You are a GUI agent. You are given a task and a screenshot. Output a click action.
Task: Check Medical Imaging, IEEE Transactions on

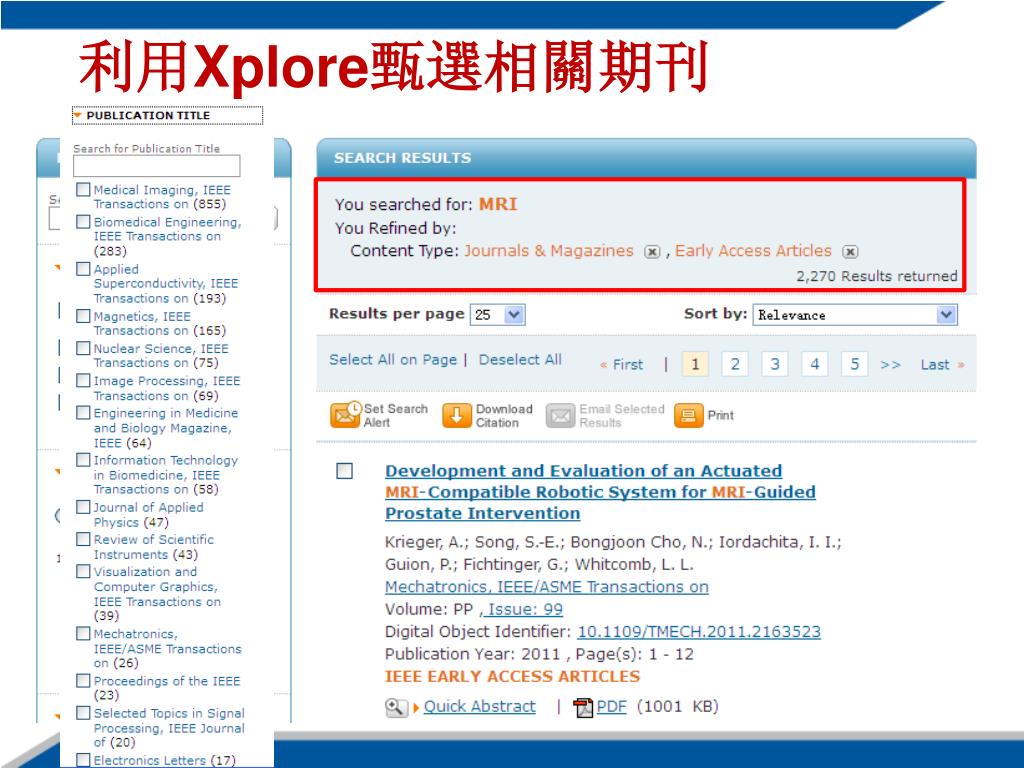[x=83, y=189]
